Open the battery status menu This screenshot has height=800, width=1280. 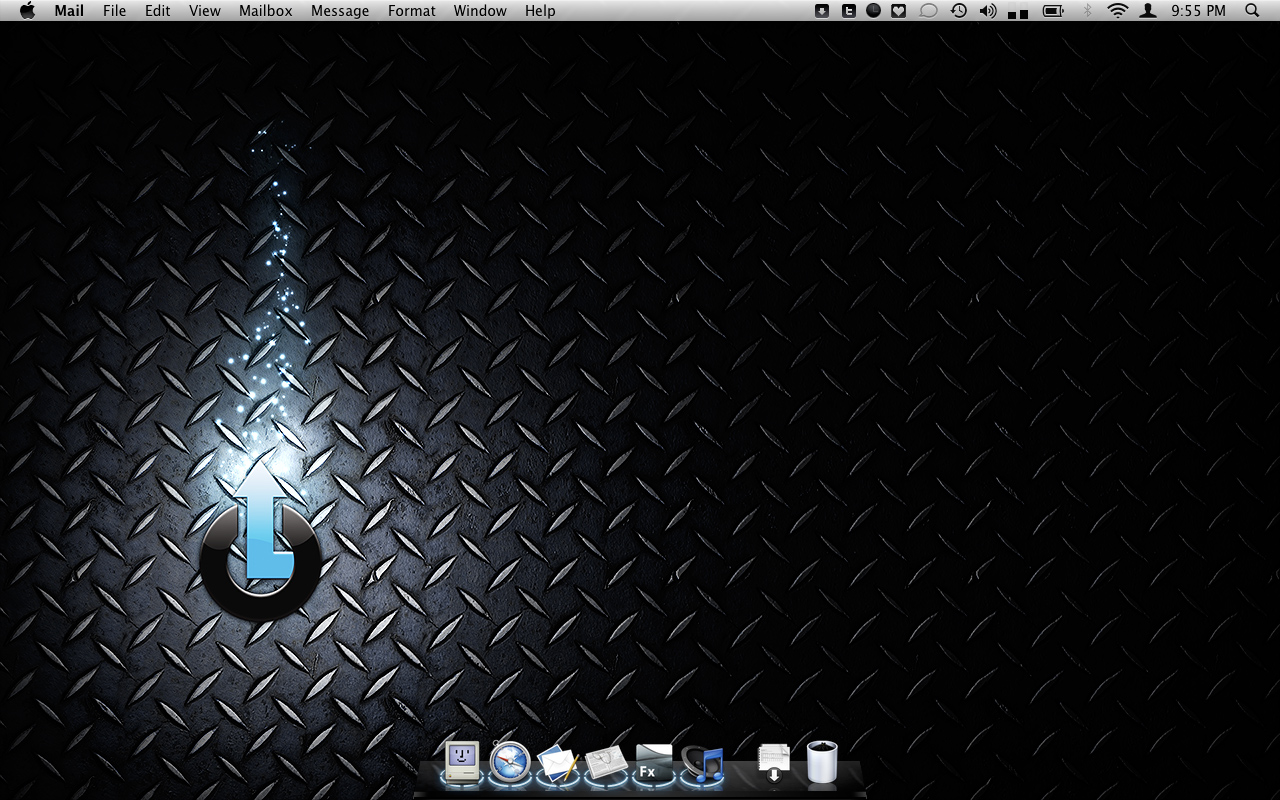[1054, 11]
